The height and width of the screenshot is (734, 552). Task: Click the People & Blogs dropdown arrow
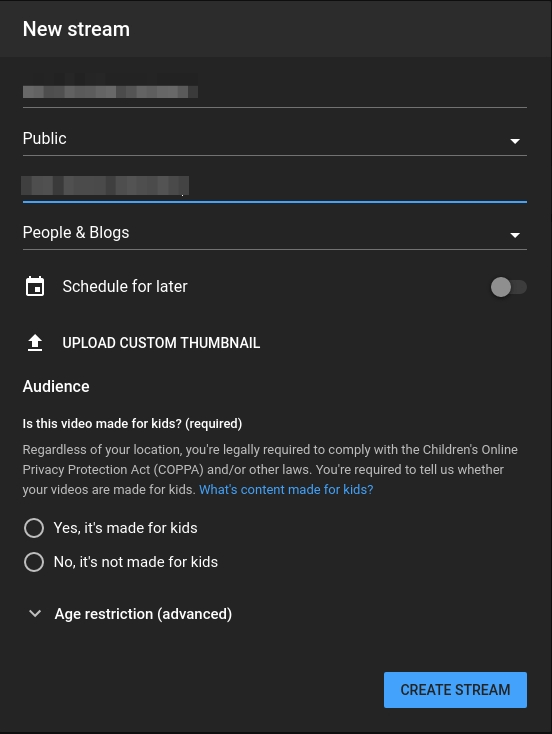[515, 235]
